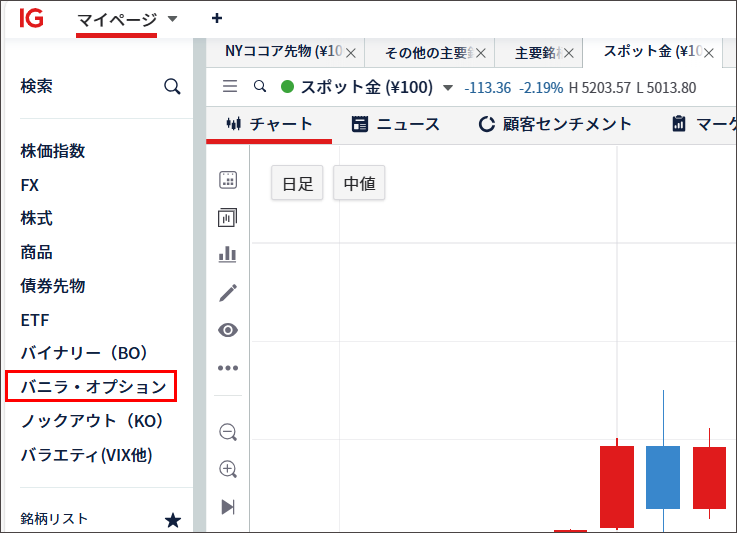Select the pencil drawing tool

click(x=228, y=292)
